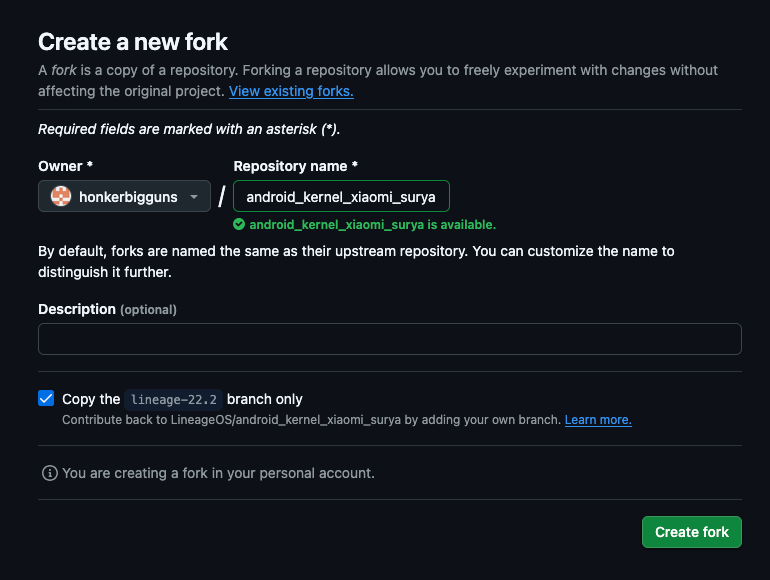Click the personal account notice text
Viewport: 770px width, 580px height.
219,473
